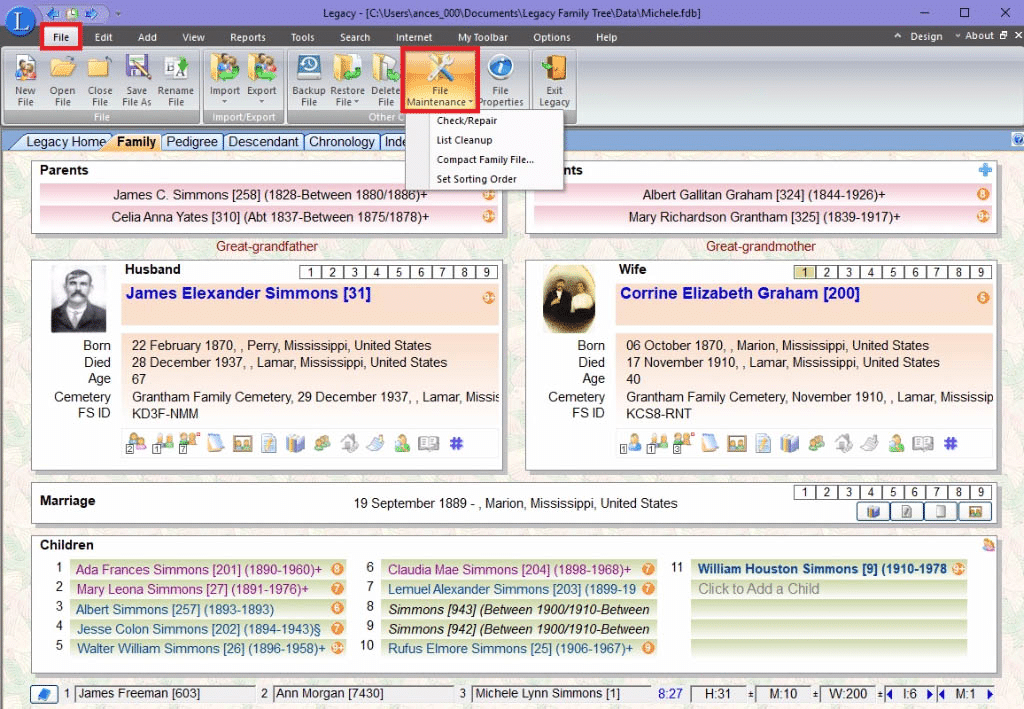1024x709 pixels.
Task: Toggle wife tag box 4
Action: click(871, 272)
